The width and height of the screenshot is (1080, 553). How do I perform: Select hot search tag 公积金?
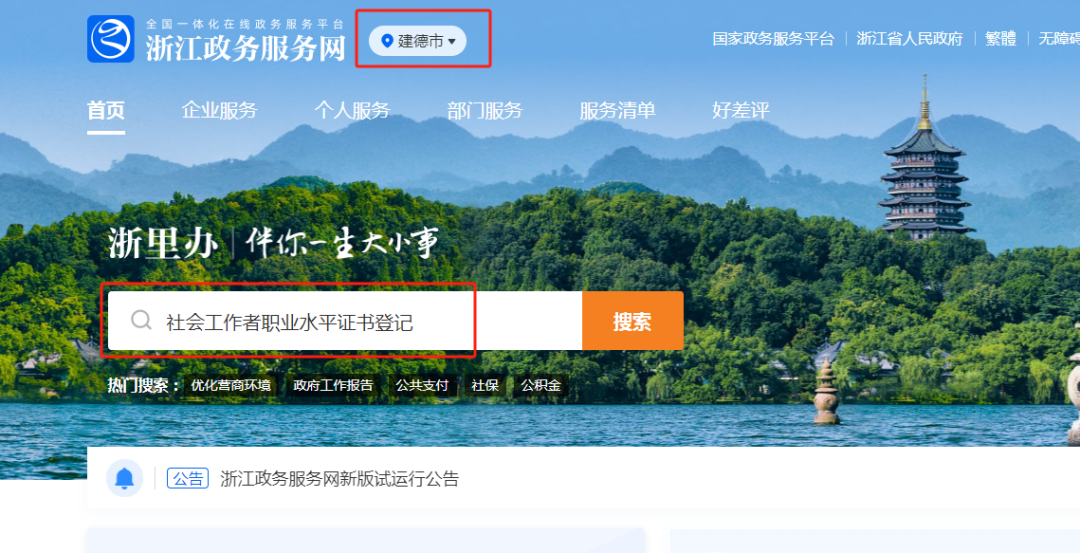[541, 386]
